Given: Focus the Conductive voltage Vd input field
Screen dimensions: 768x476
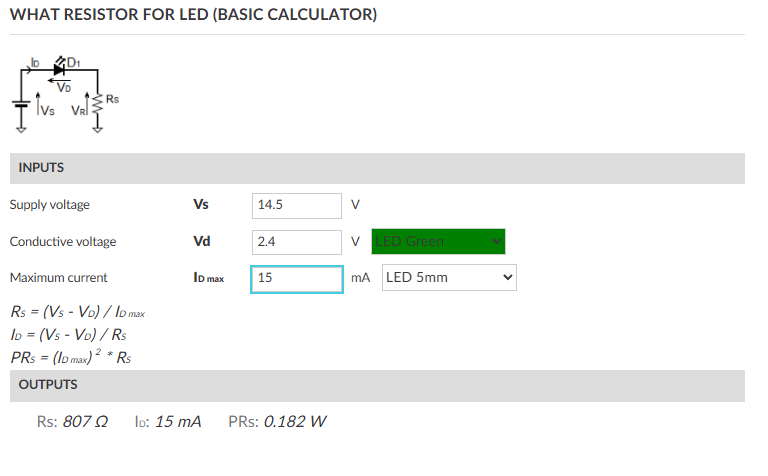Looking at the screenshot, I should (x=297, y=241).
